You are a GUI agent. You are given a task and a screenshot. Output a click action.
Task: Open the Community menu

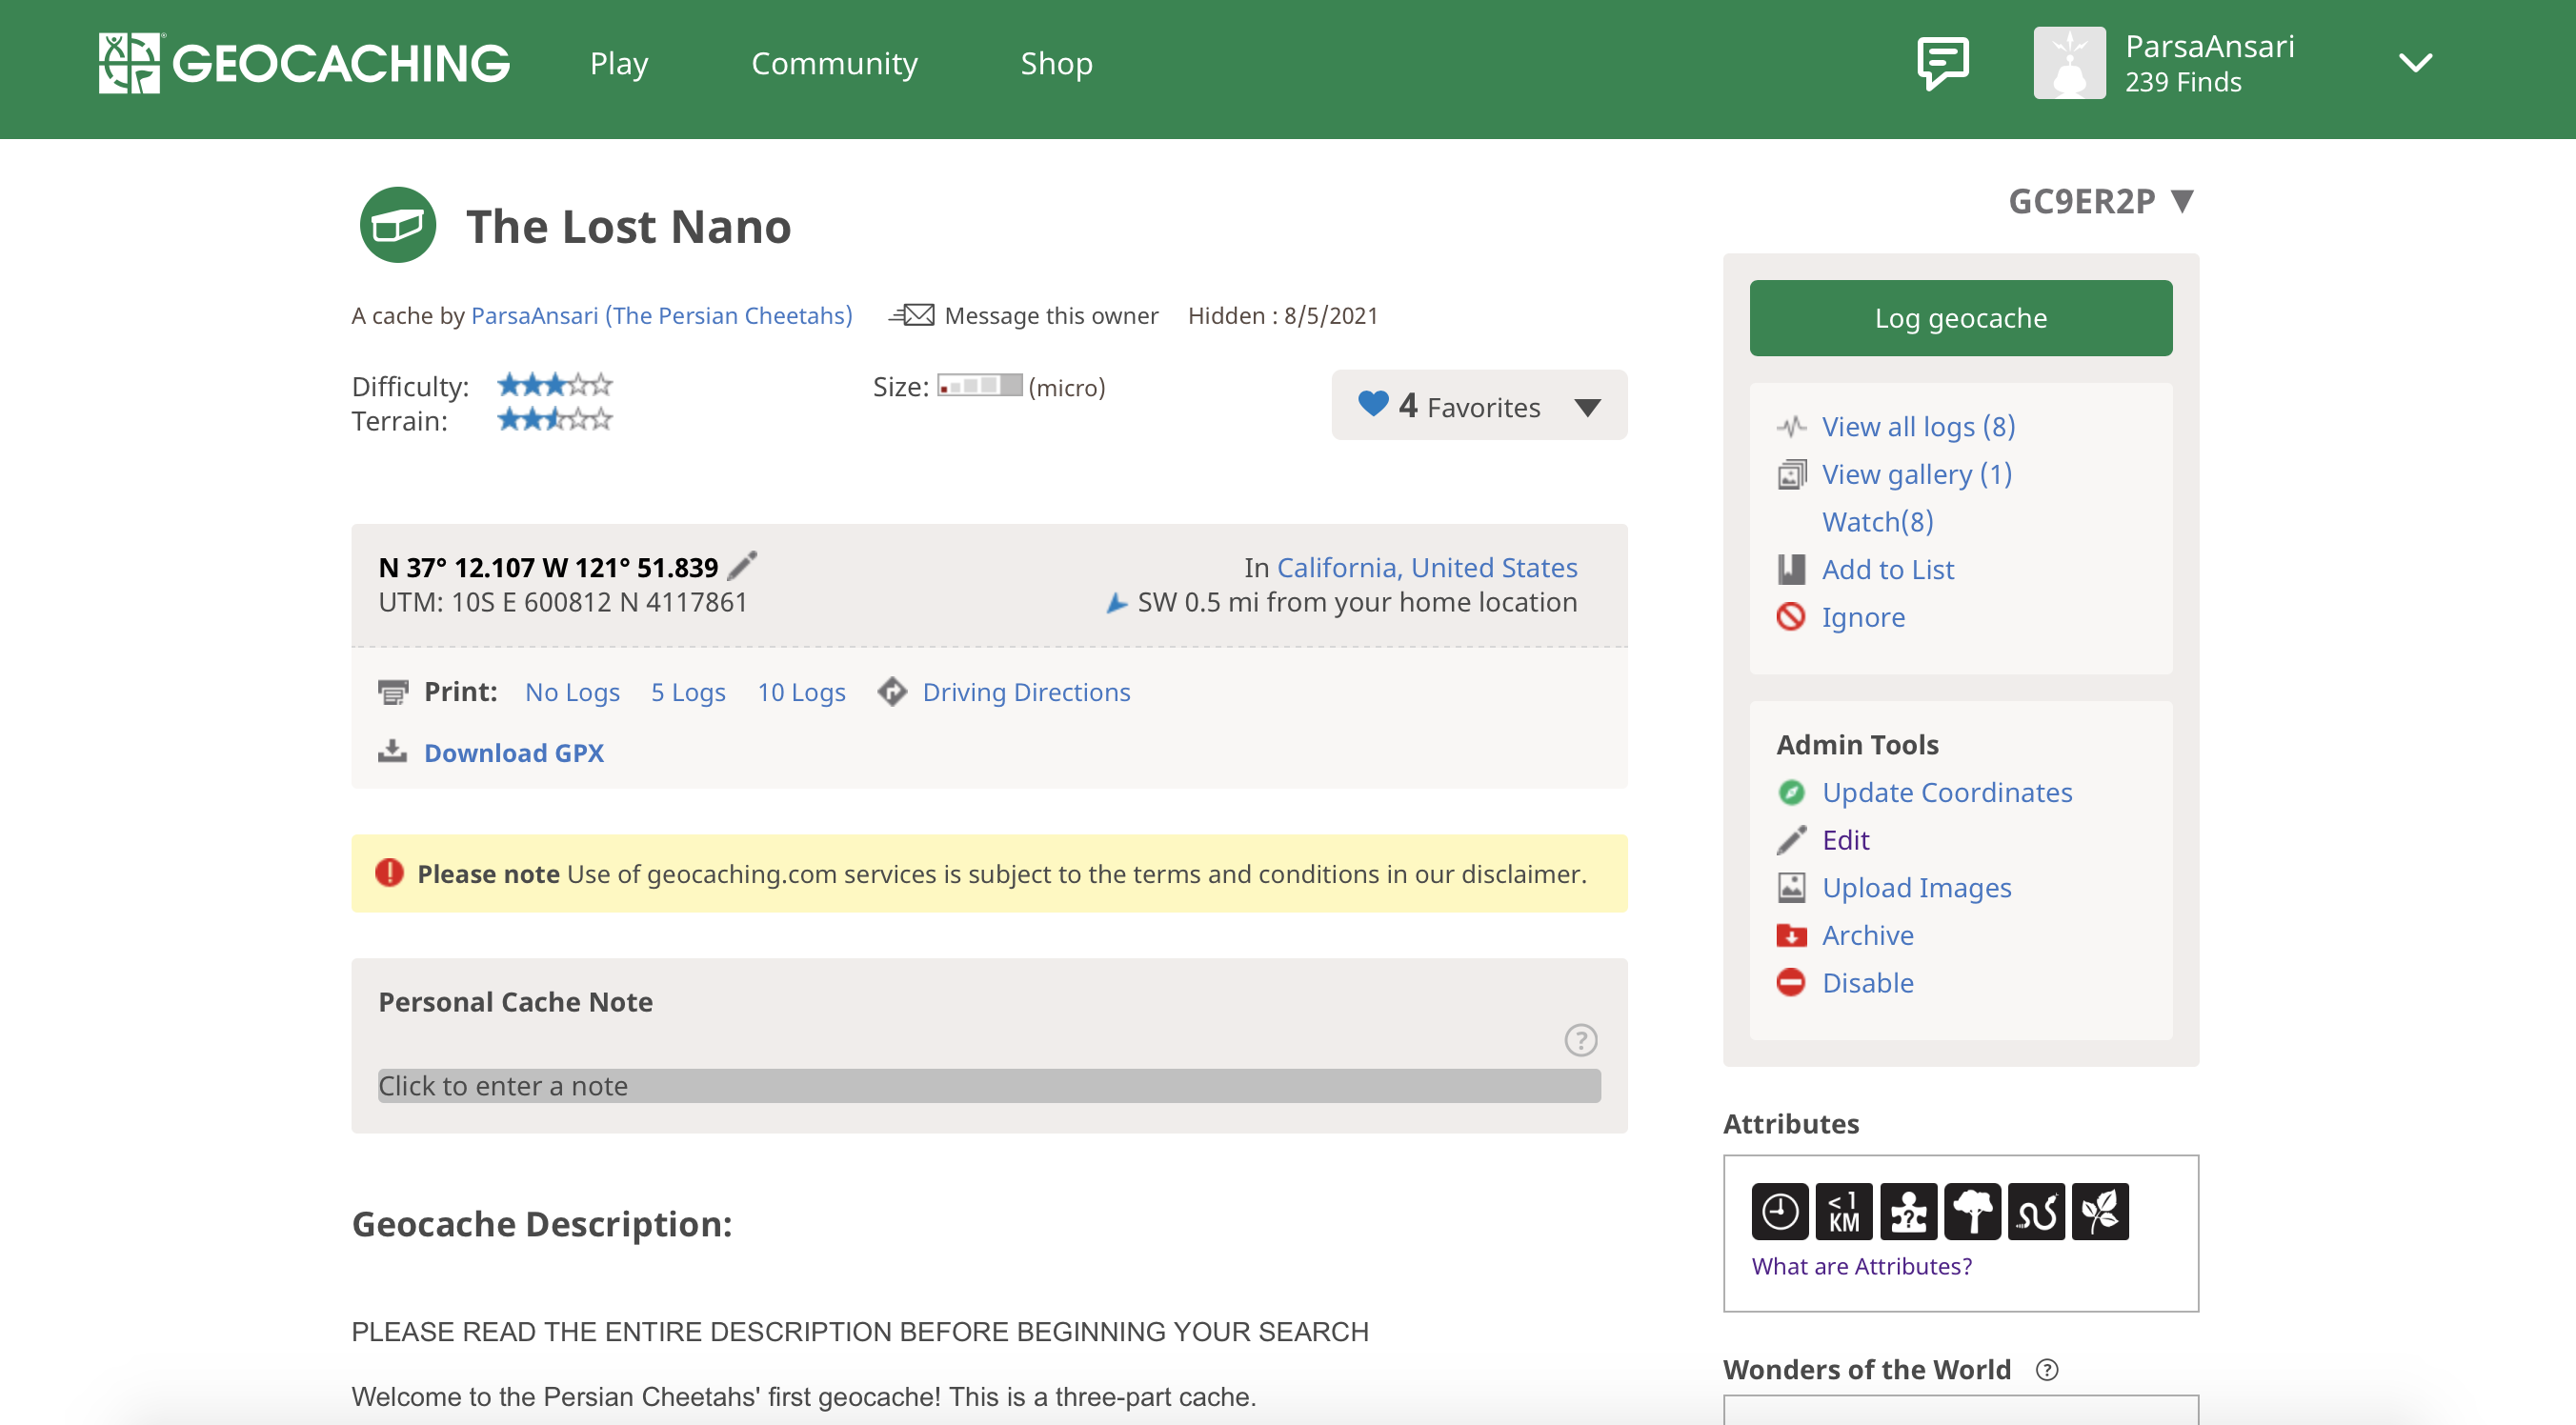(834, 63)
